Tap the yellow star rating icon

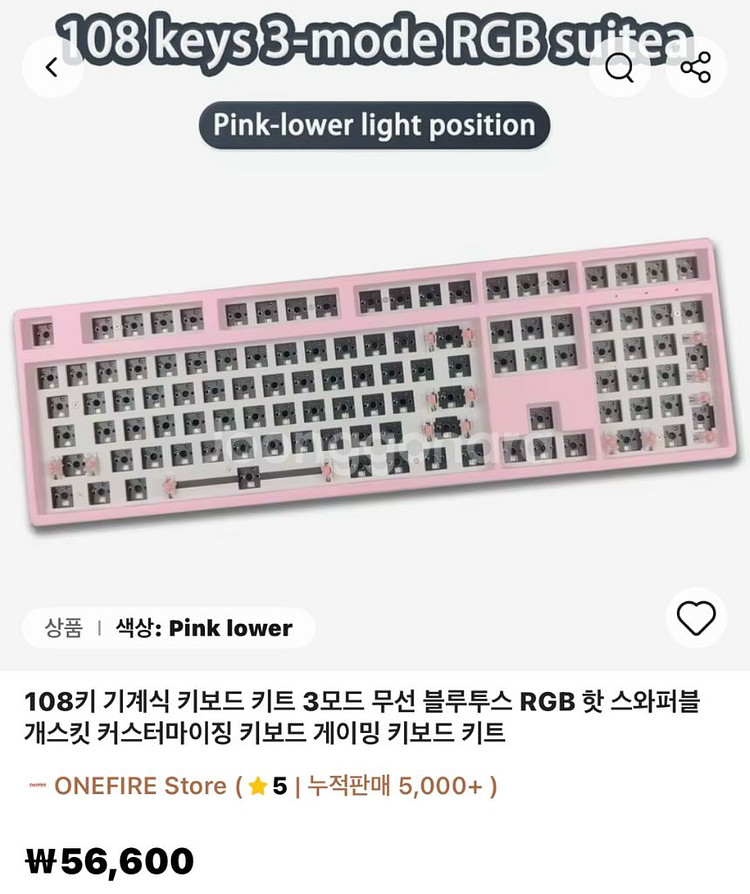258,787
